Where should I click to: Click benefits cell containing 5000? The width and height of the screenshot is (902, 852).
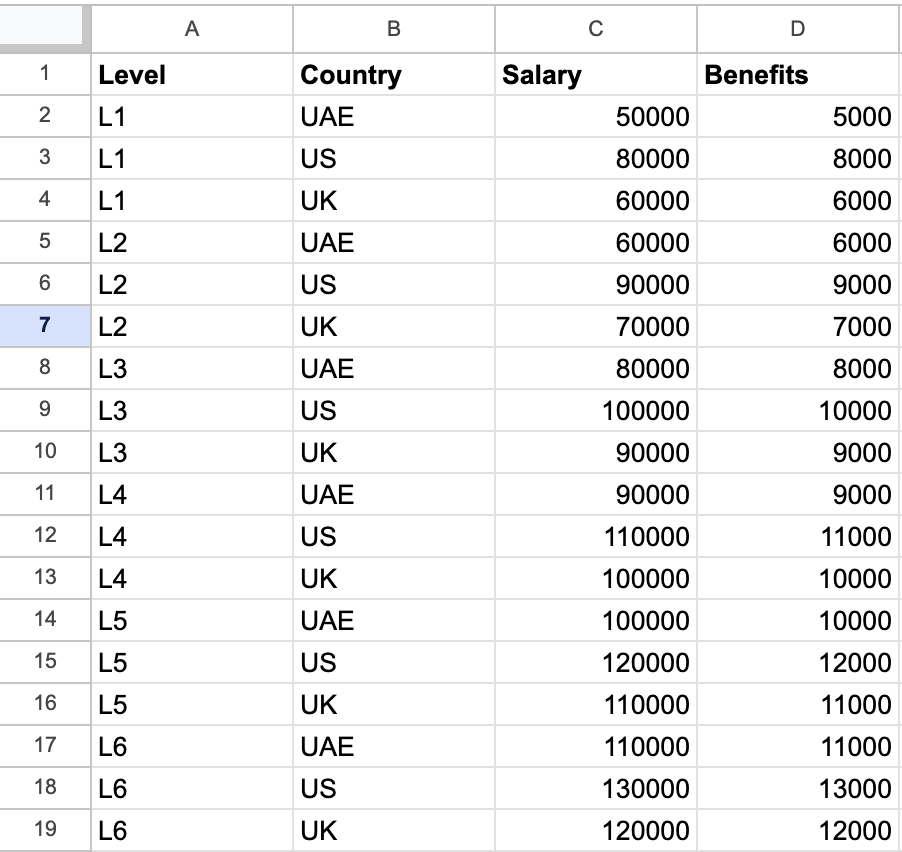pyautogui.click(x=797, y=117)
